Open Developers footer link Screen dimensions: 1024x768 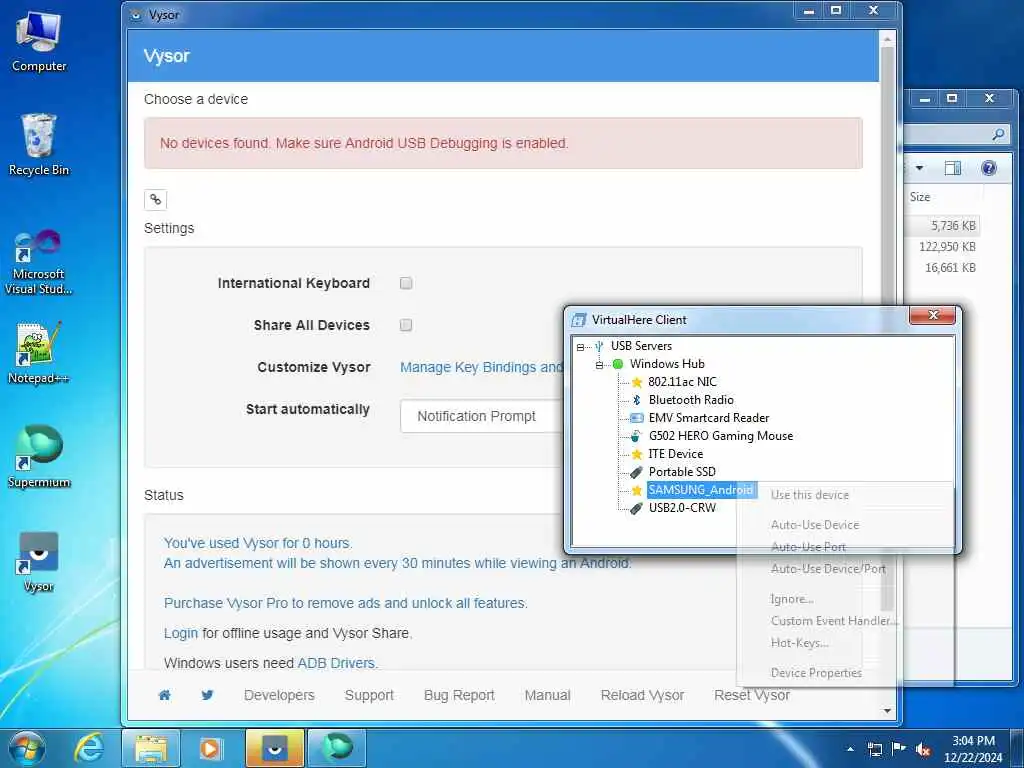(x=279, y=695)
